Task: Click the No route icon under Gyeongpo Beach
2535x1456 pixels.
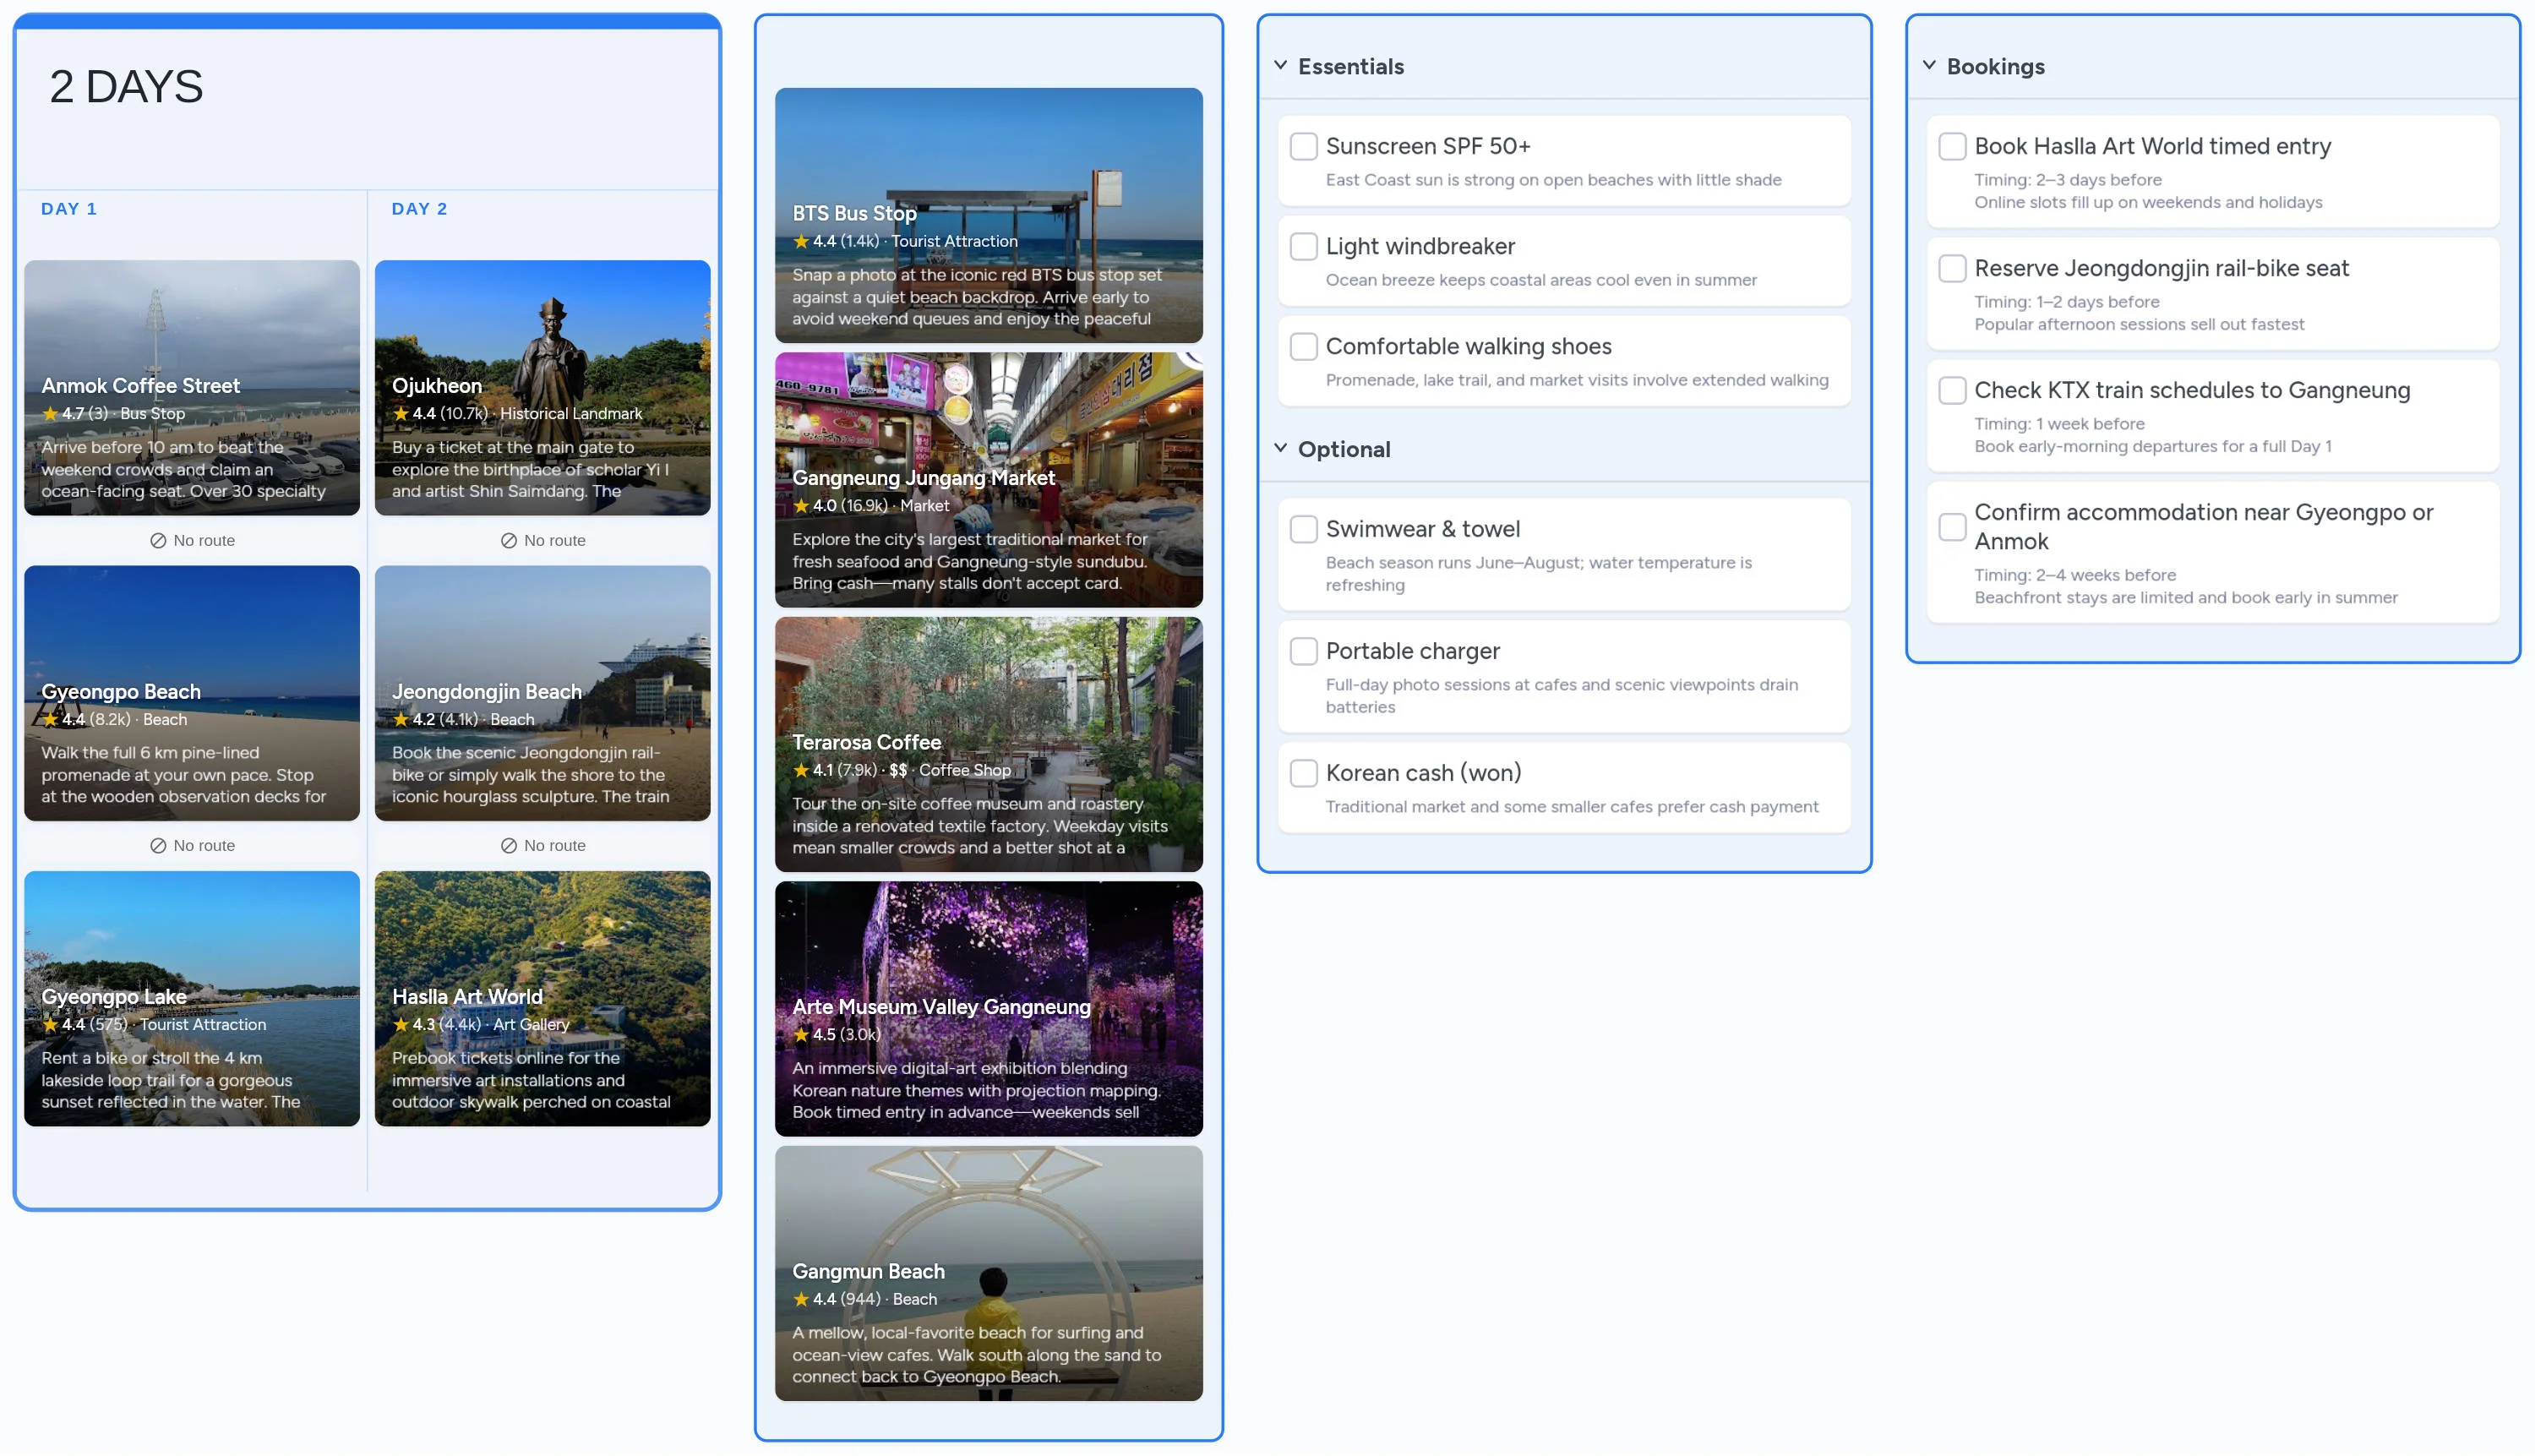Action: (x=160, y=845)
